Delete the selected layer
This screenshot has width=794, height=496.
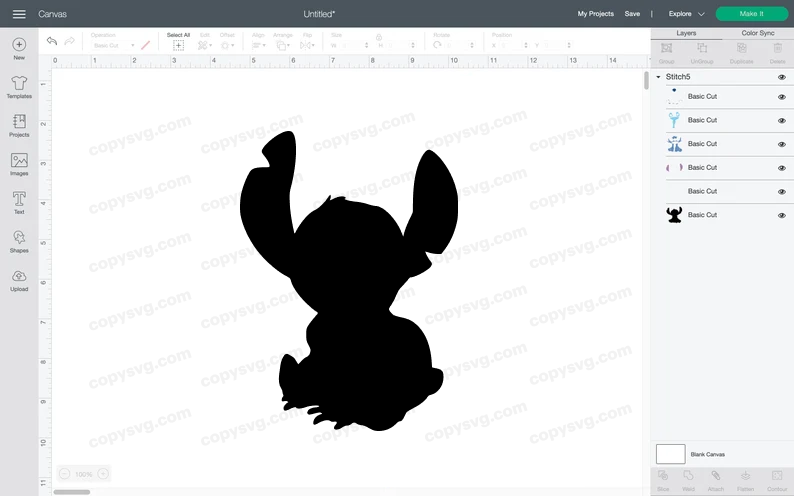[x=777, y=53]
